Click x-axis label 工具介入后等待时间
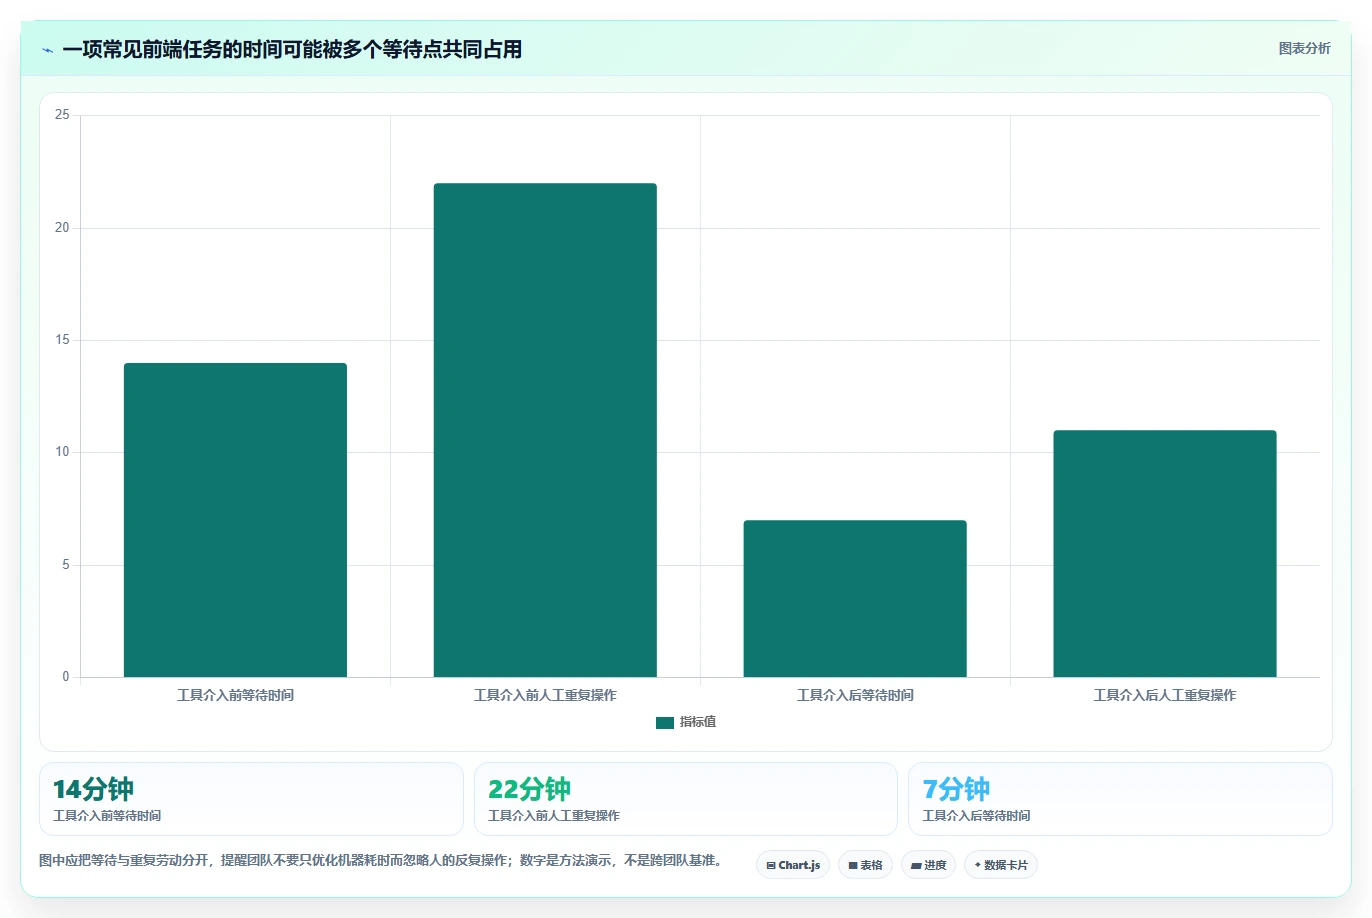 click(x=855, y=695)
